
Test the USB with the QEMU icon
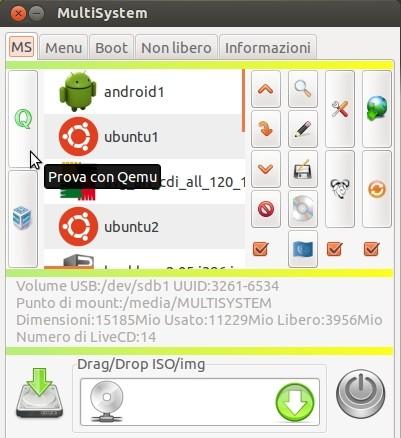[x=23, y=119]
